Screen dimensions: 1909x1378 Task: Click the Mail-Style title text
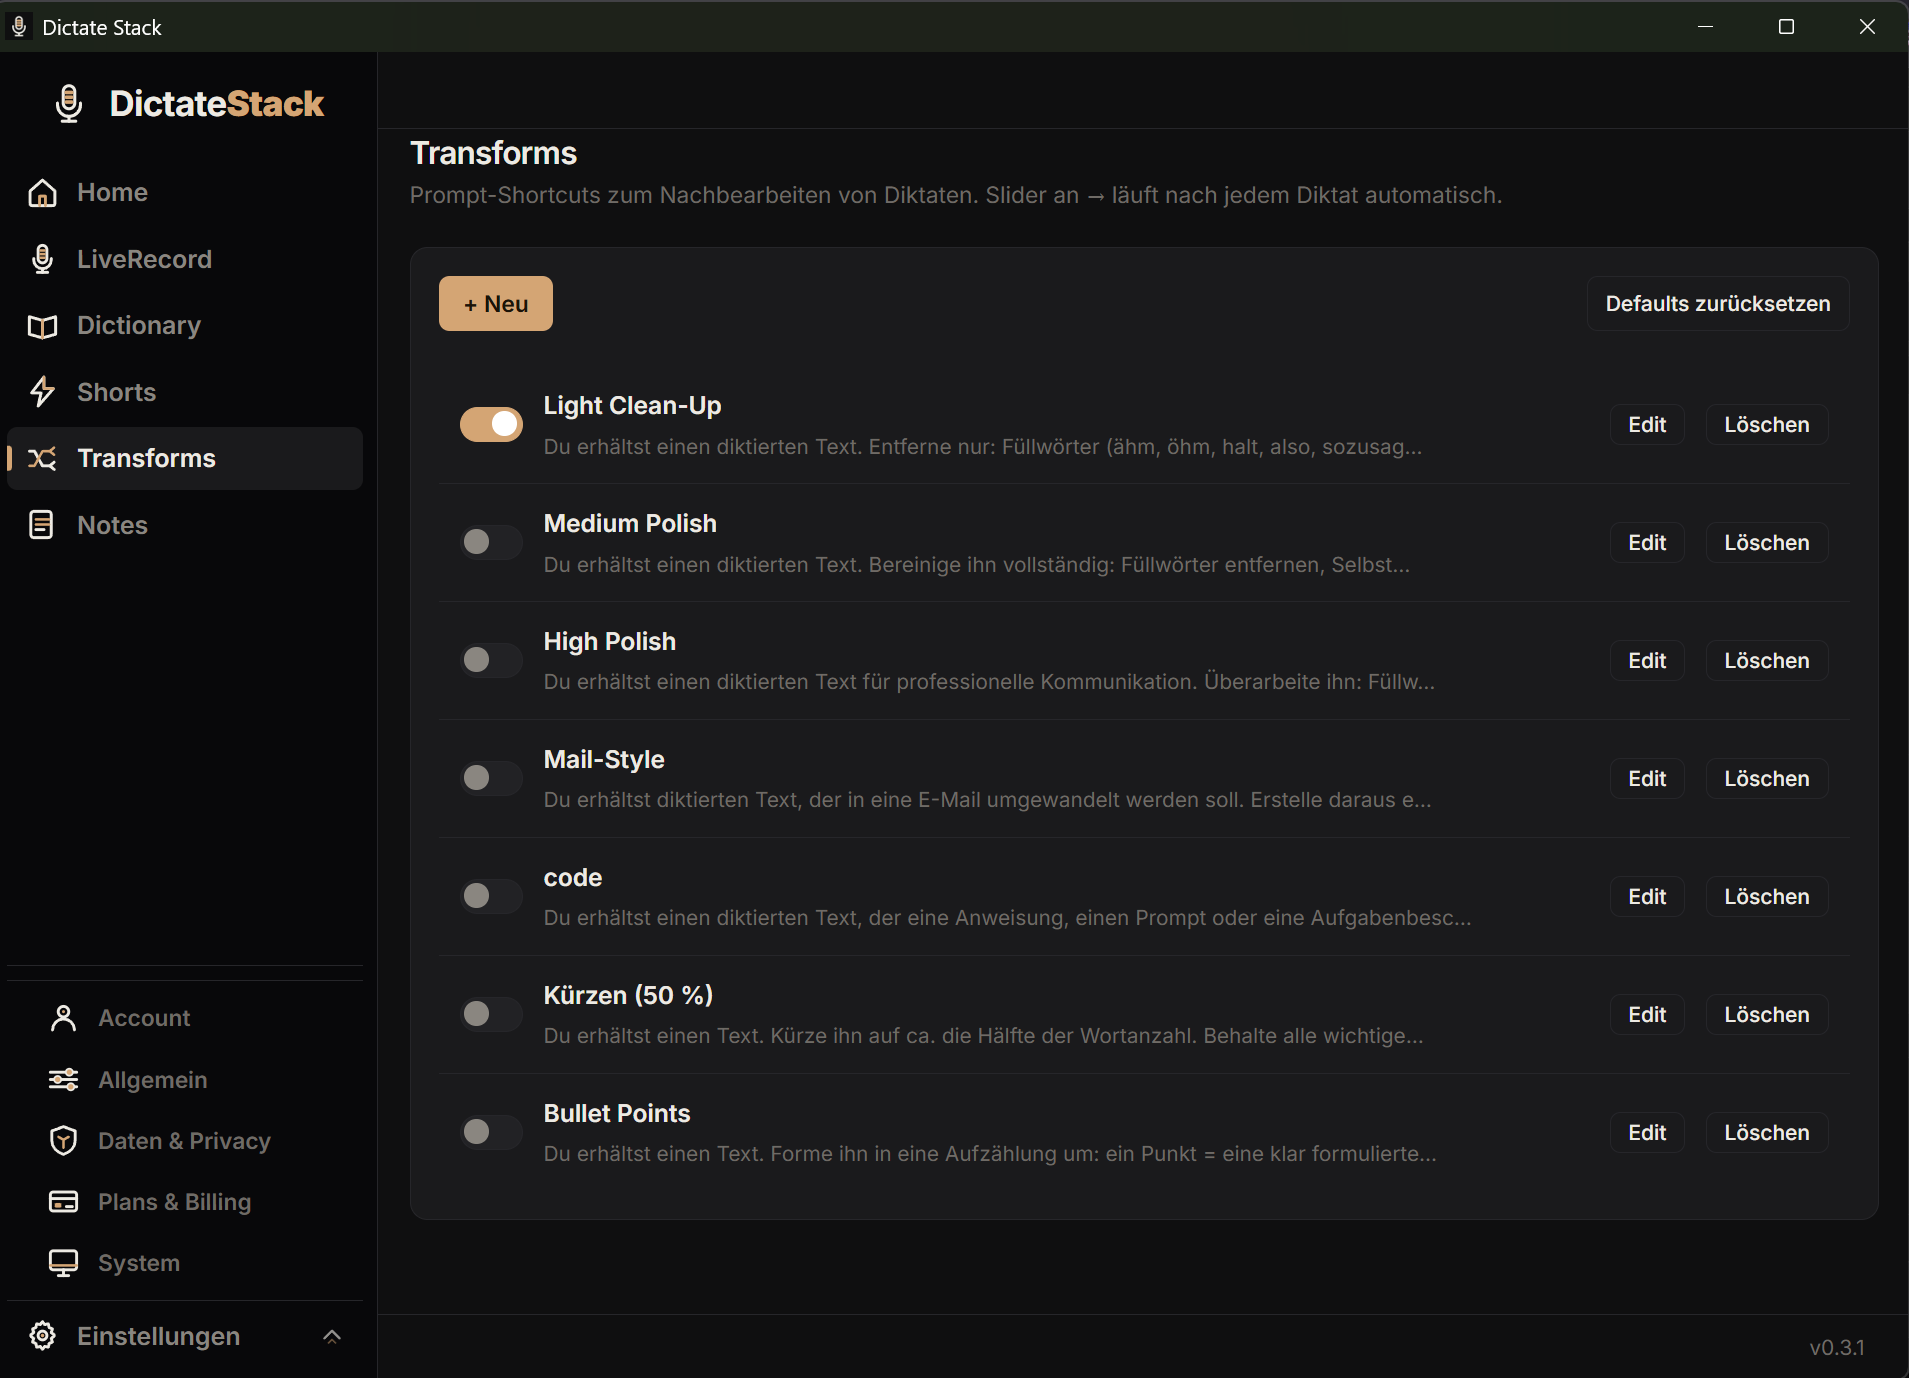(604, 760)
